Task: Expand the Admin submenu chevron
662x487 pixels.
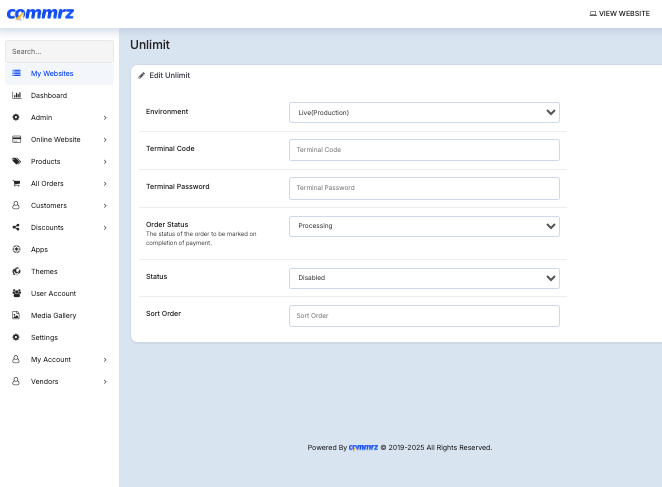Action: pos(105,118)
